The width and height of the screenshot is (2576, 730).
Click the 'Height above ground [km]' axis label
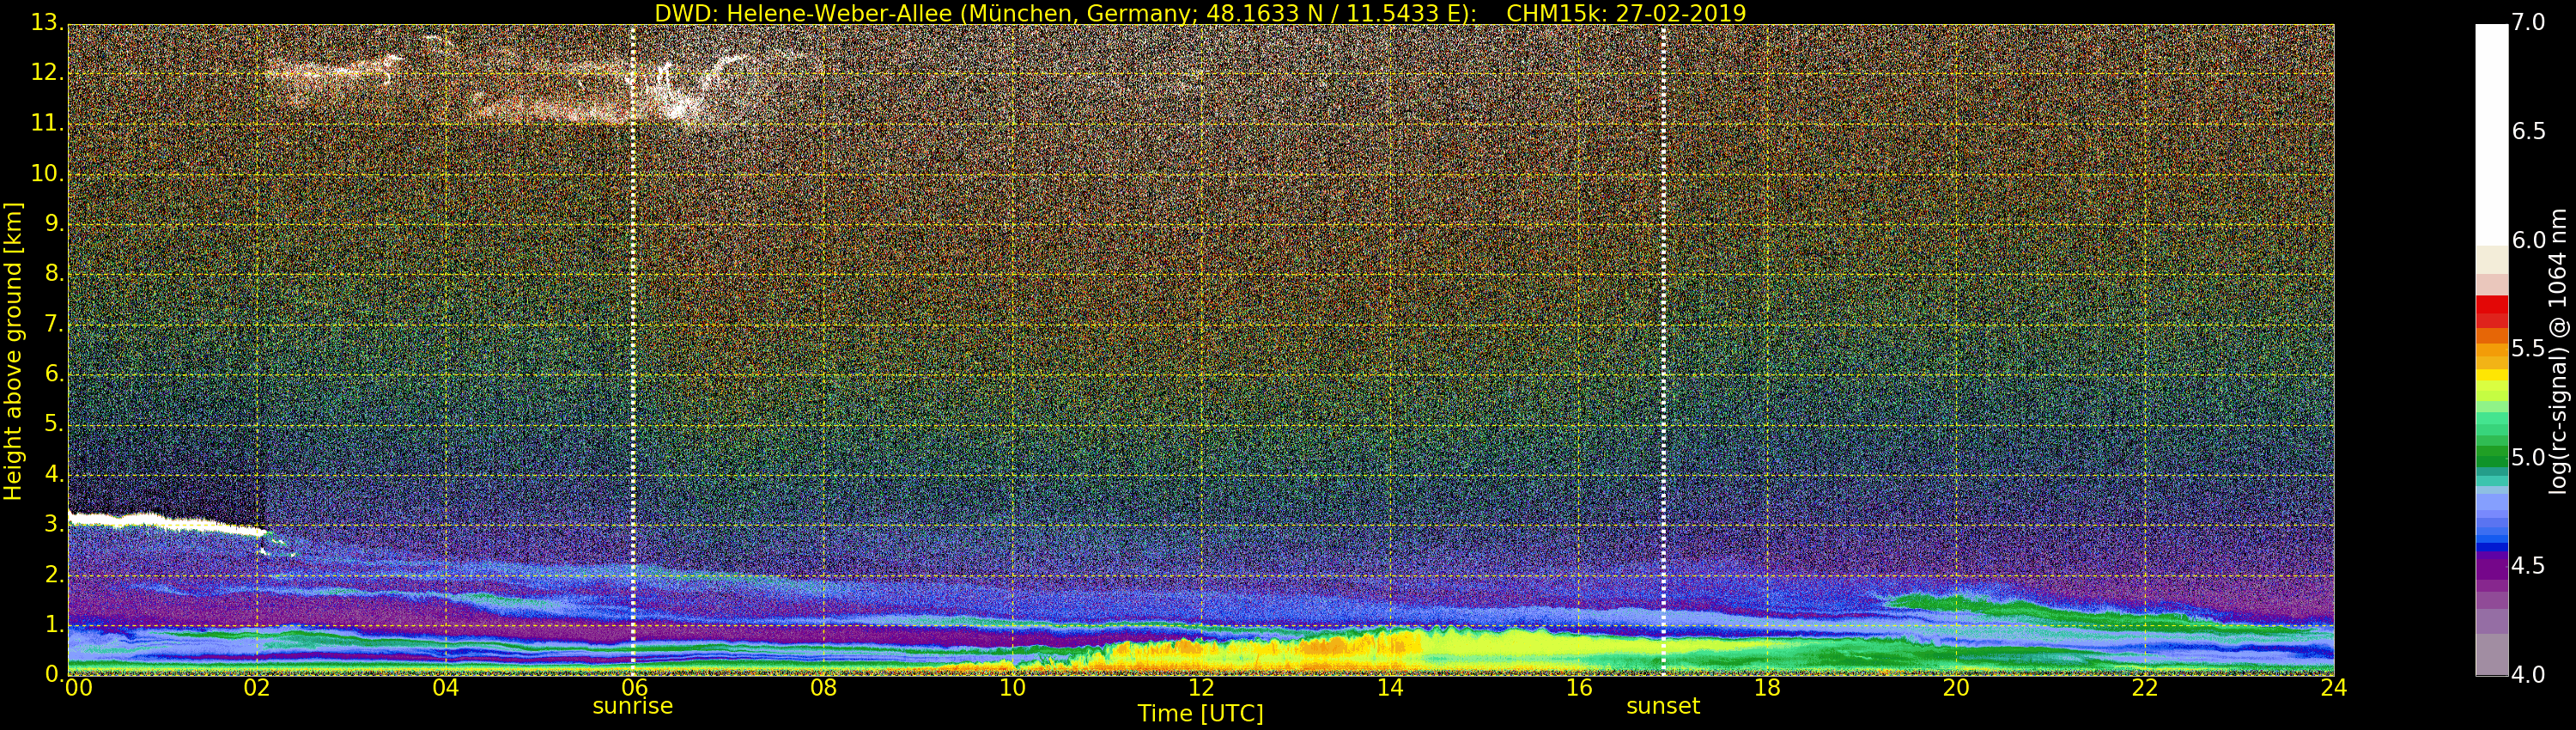point(13,350)
